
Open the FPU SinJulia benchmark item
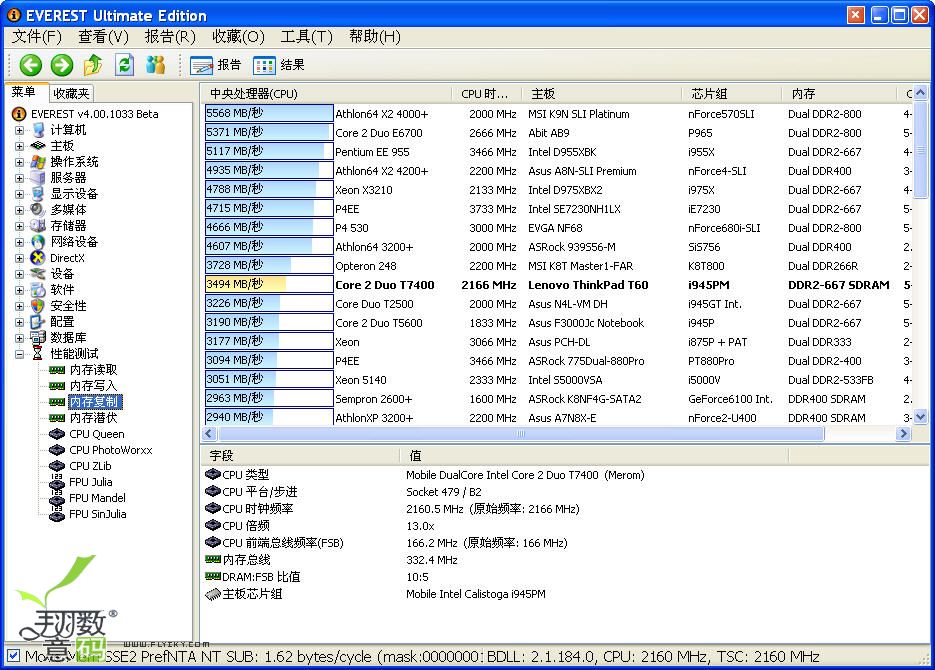point(98,514)
